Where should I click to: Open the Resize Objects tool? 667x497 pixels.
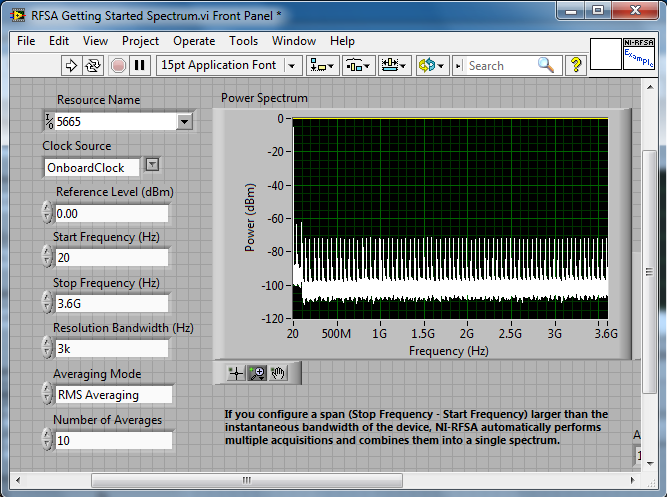click(x=394, y=65)
